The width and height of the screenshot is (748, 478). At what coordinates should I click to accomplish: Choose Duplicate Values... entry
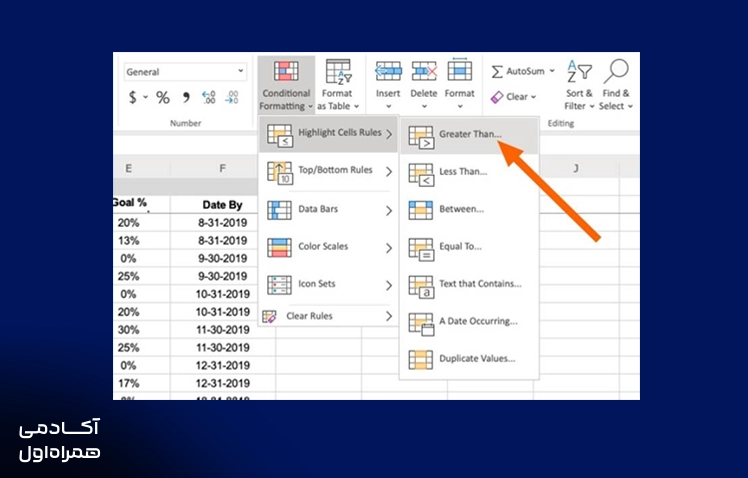coord(469,359)
